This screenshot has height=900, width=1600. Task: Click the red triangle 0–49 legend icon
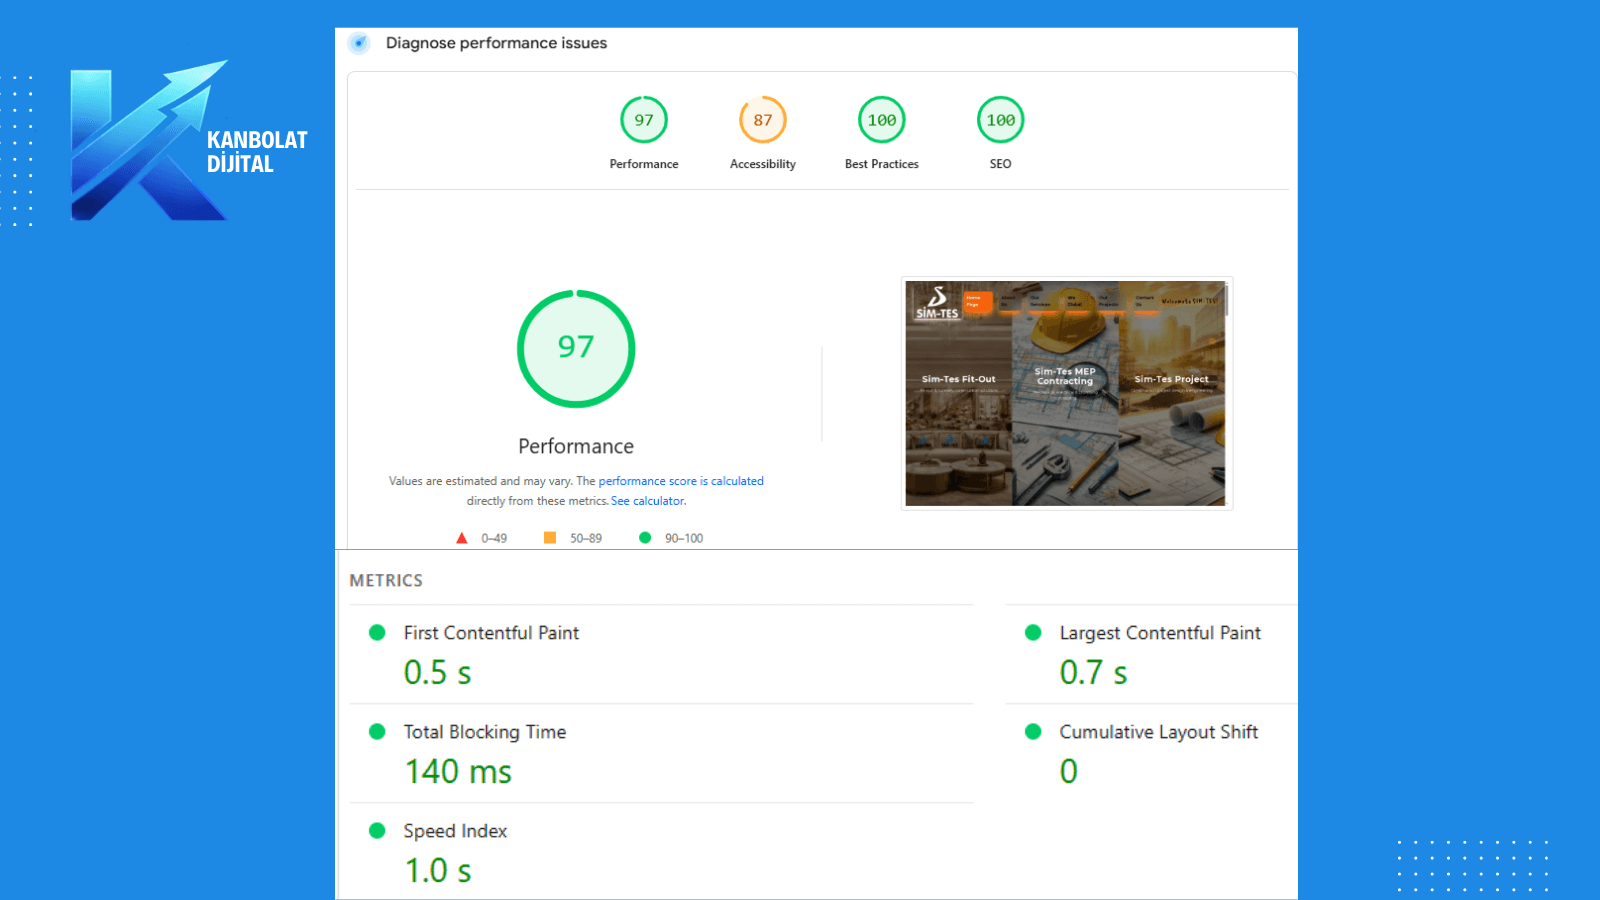[462, 538]
